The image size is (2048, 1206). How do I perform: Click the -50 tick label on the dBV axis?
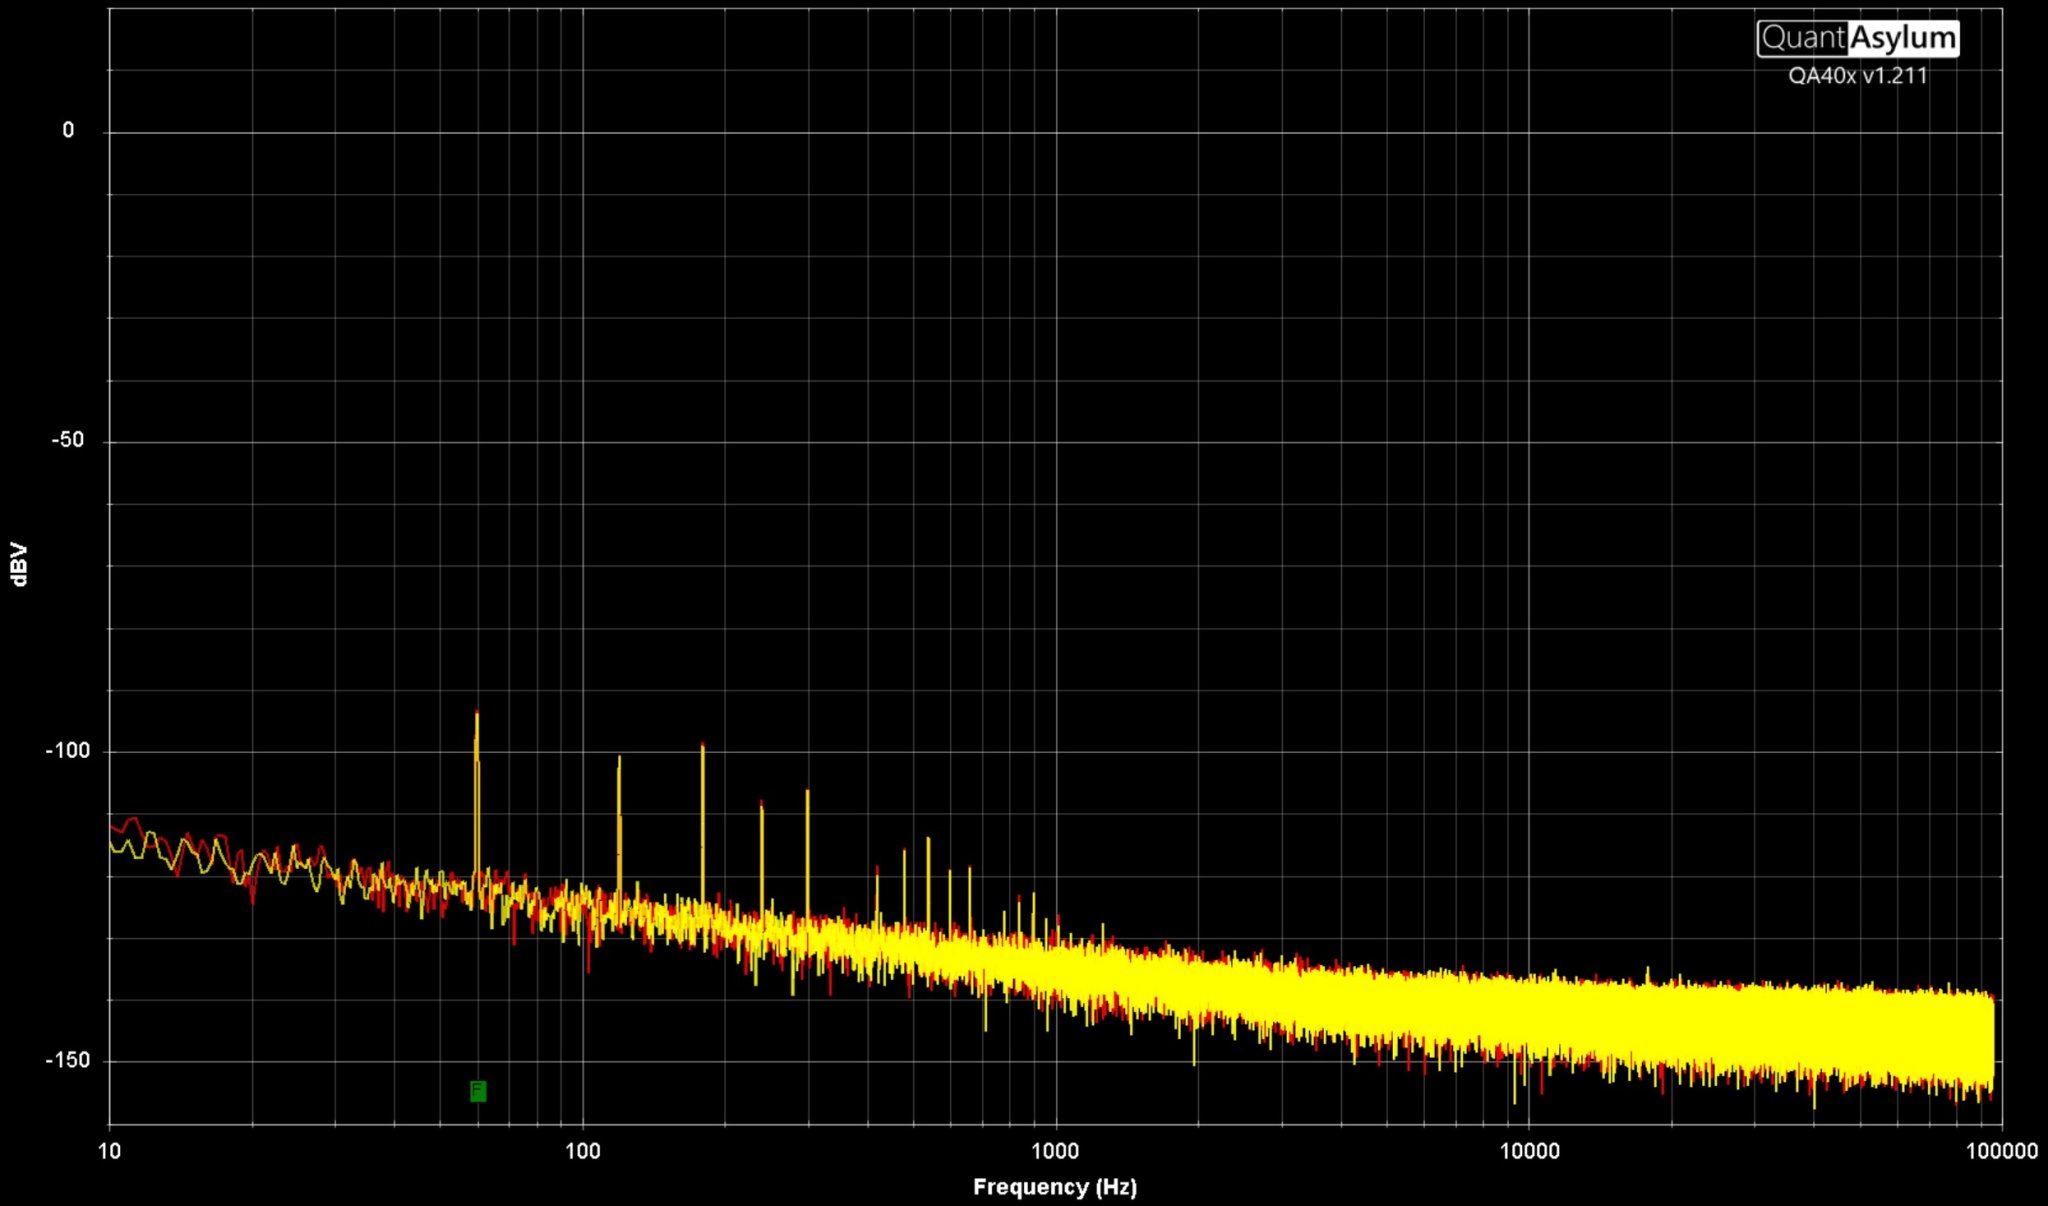pyautogui.click(x=67, y=440)
